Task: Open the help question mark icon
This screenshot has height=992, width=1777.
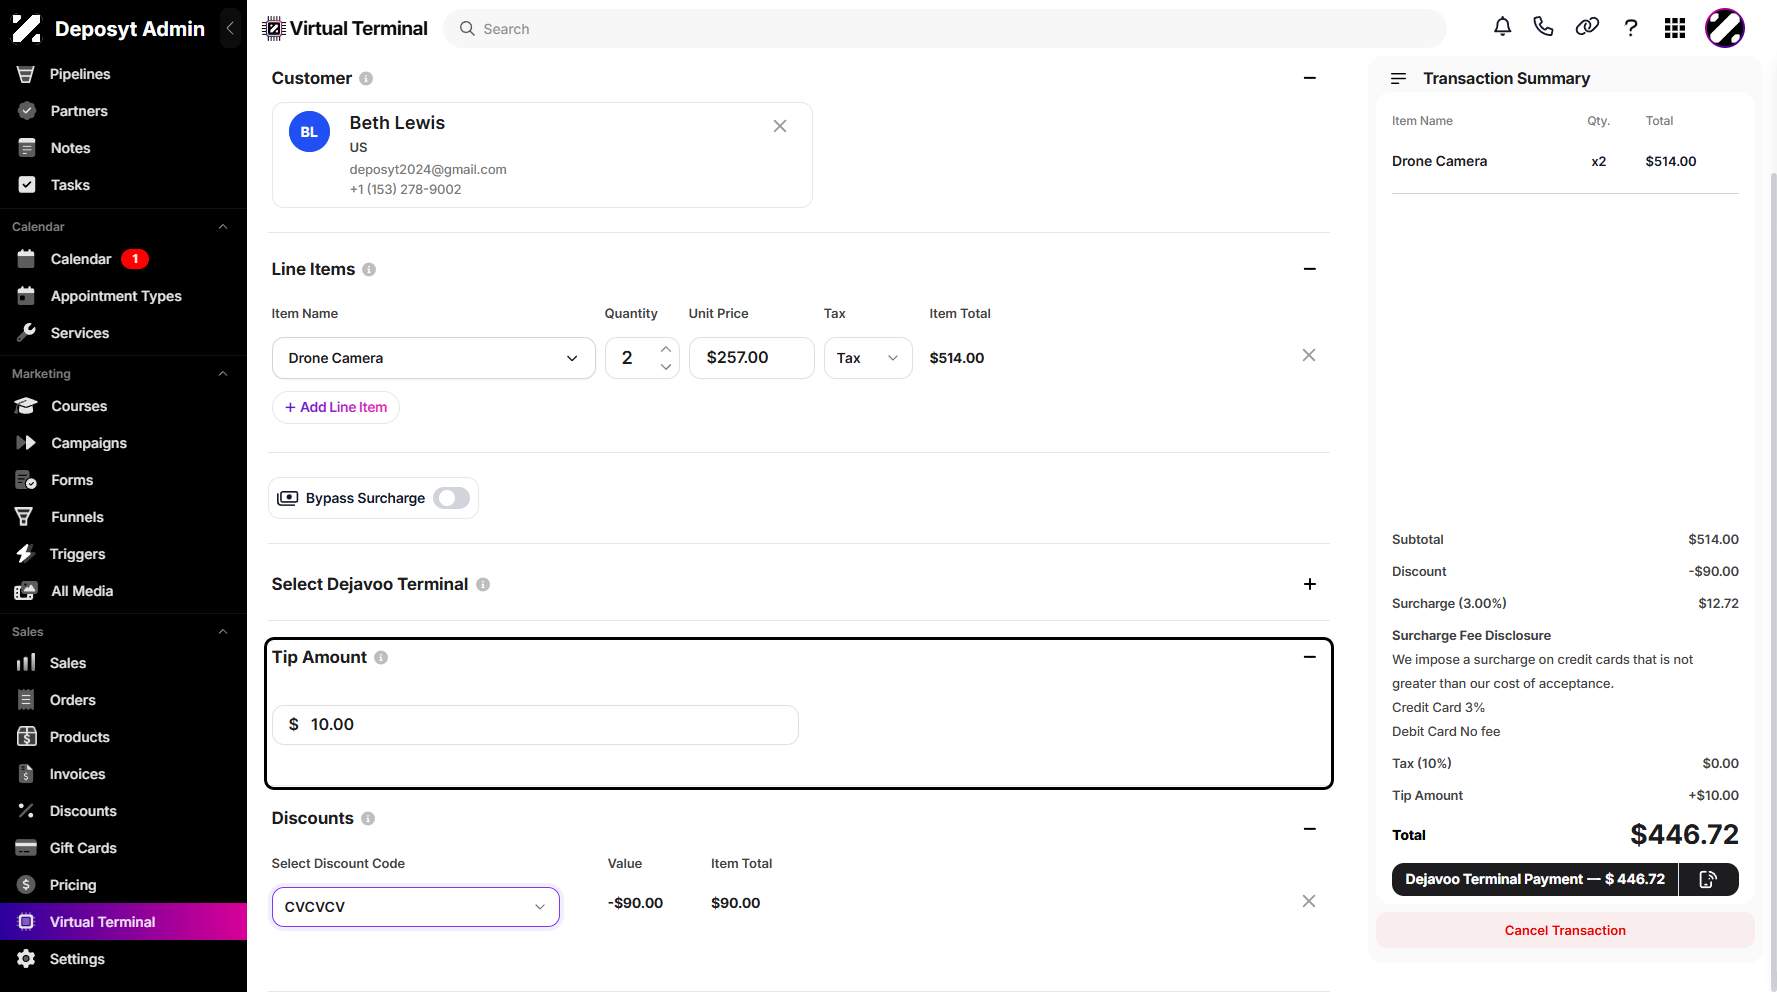Action: (x=1631, y=28)
